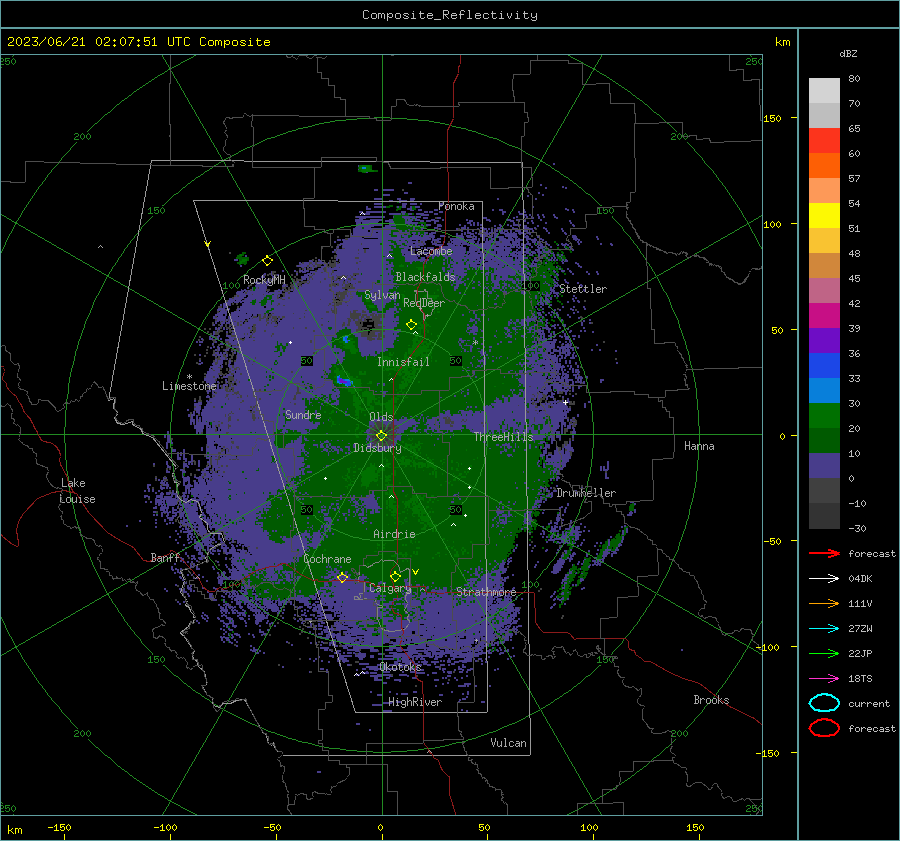
Task: Click the Hanna town label
Action: [699, 446]
